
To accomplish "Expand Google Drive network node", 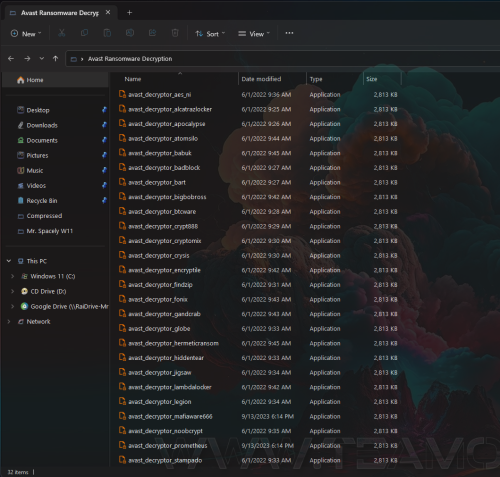I will [x=13, y=306].
